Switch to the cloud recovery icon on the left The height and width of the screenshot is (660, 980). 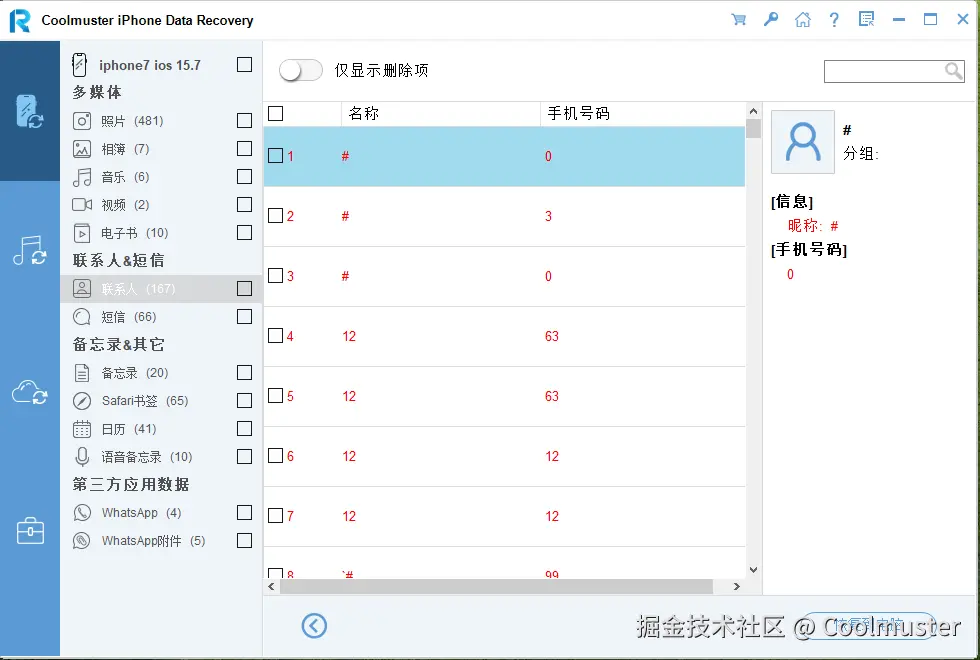[30, 390]
